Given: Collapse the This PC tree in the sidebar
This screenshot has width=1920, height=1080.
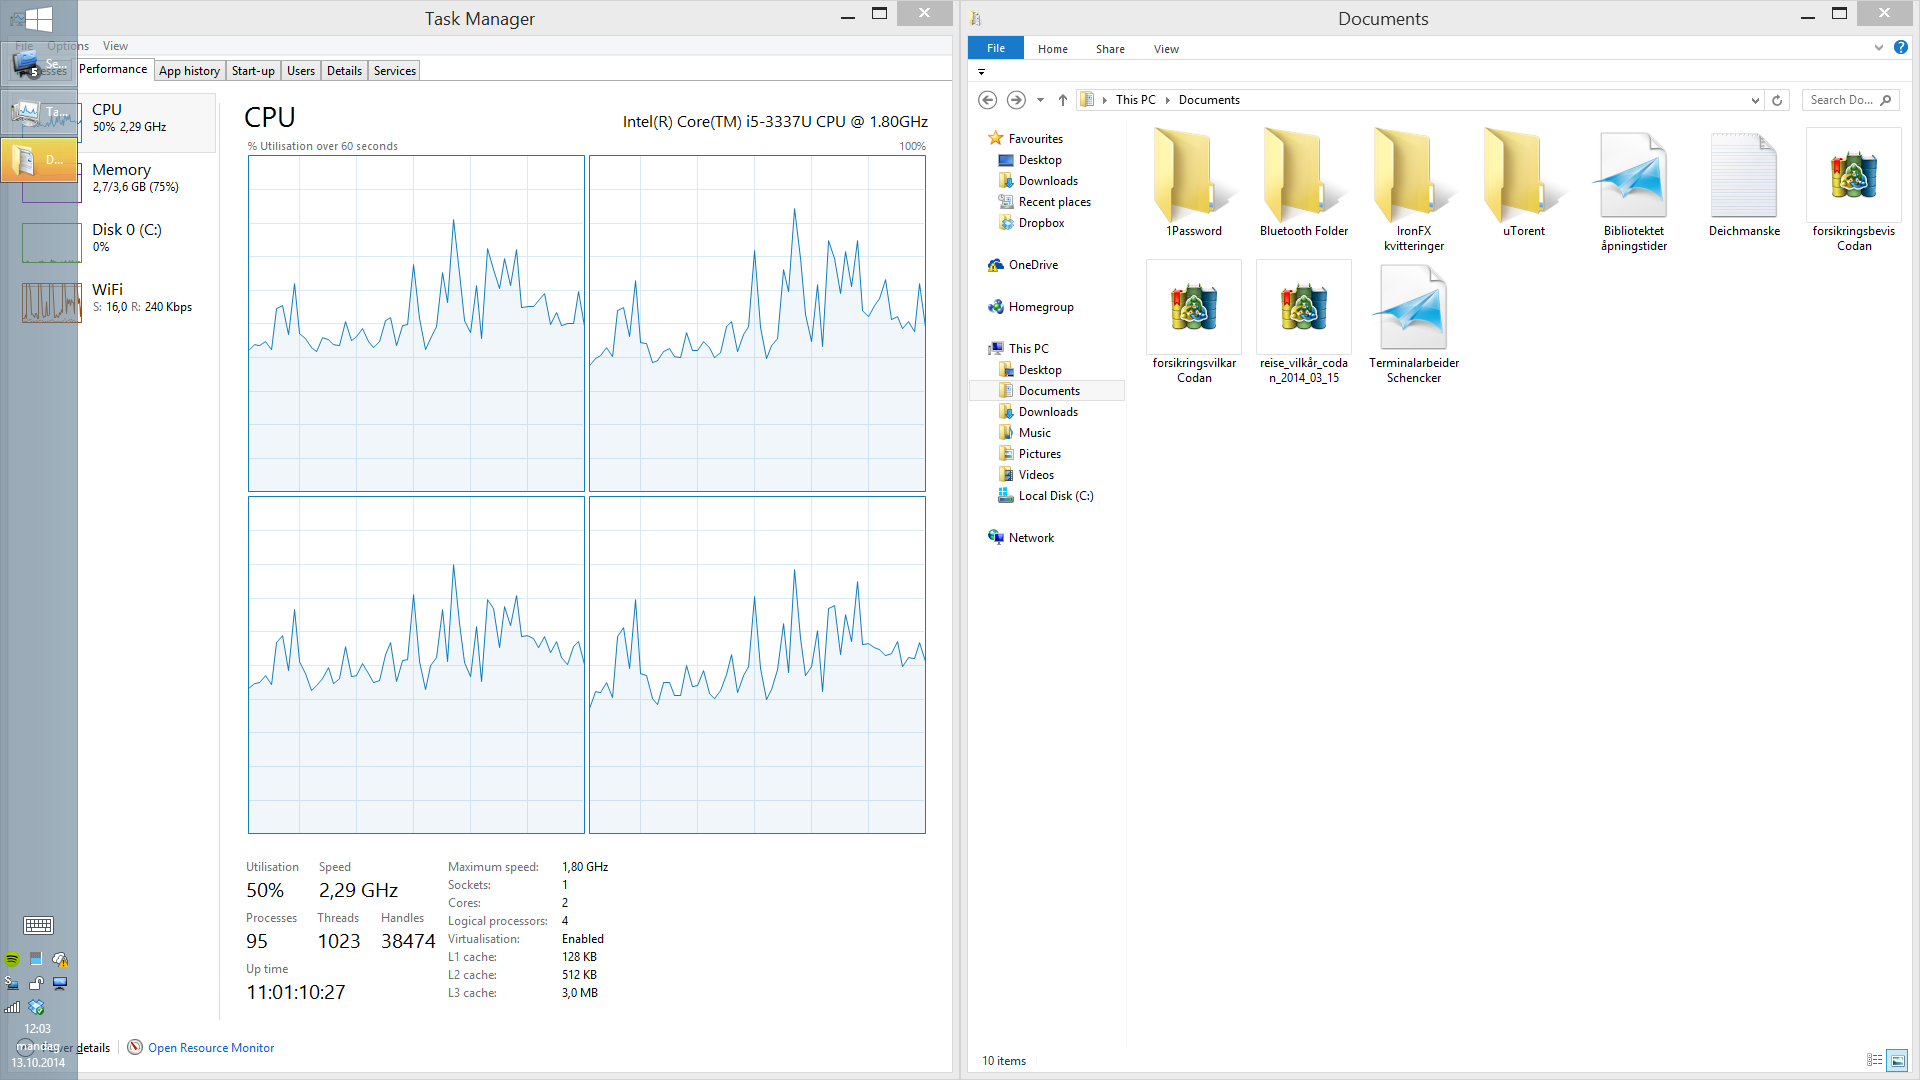Looking at the screenshot, I should click(984, 348).
